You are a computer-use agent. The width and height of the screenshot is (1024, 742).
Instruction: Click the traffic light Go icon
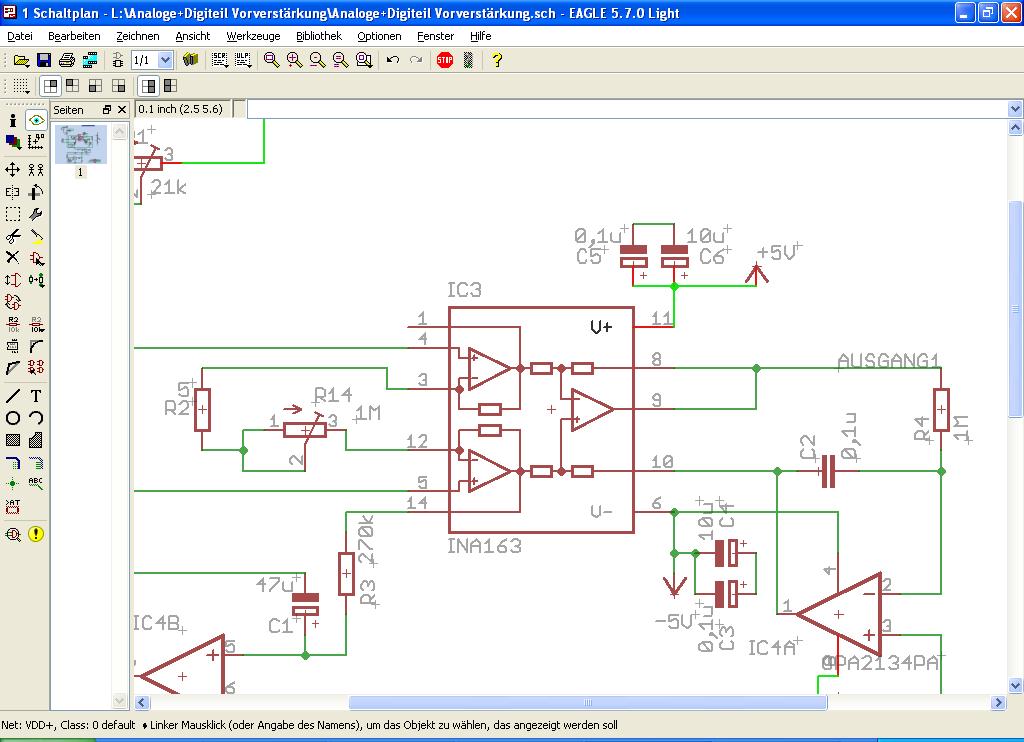[x=468, y=60]
